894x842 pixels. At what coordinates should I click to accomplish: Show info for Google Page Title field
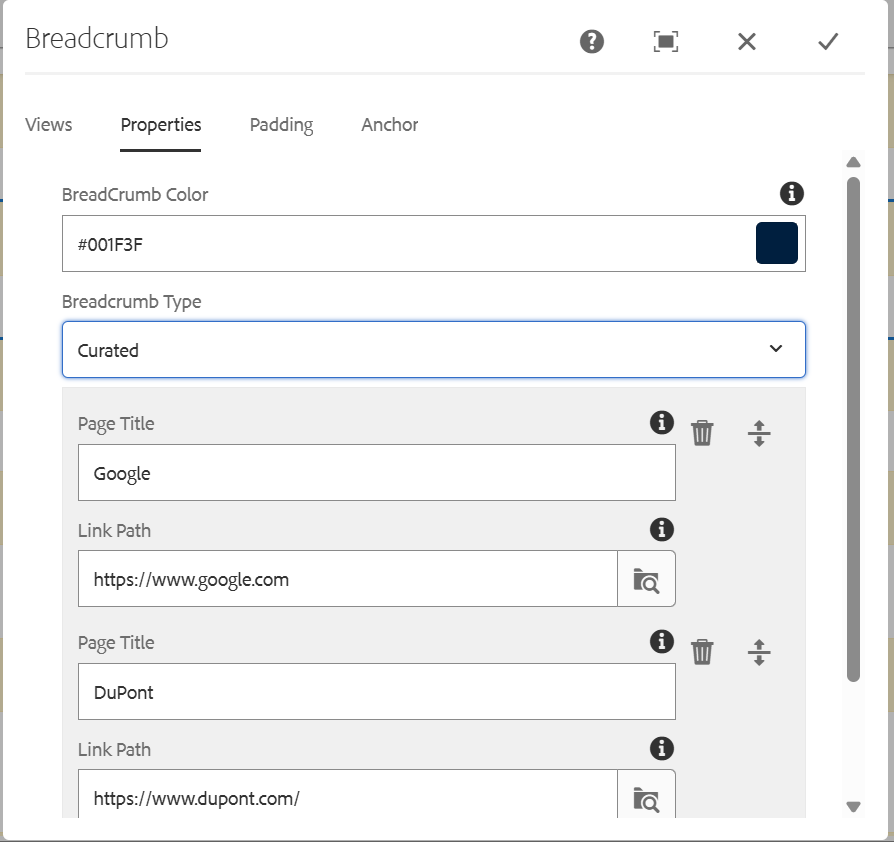[x=661, y=423]
